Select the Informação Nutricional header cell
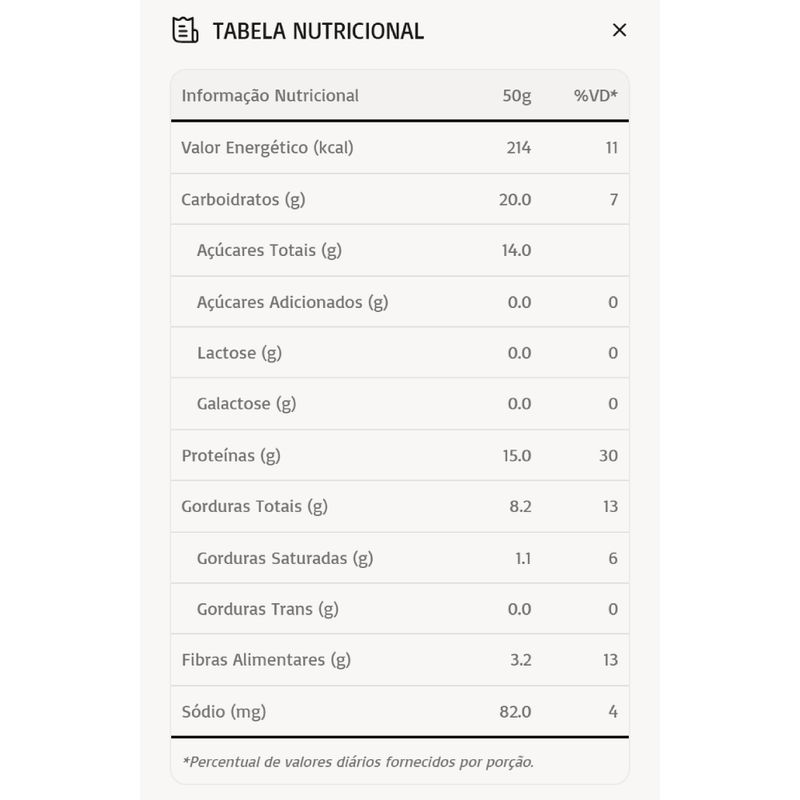This screenshot has width=800, height=800. [x=270, y=96]
